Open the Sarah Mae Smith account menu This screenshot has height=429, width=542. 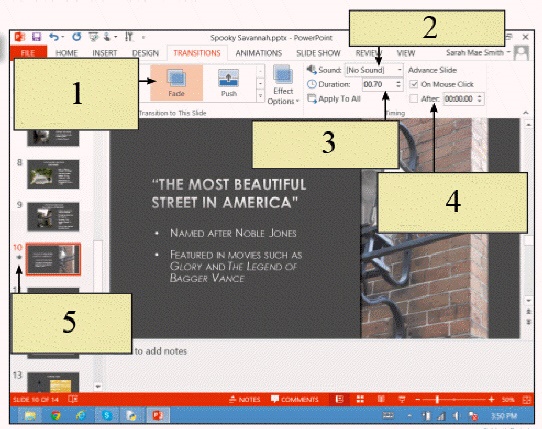pos(478,53)
